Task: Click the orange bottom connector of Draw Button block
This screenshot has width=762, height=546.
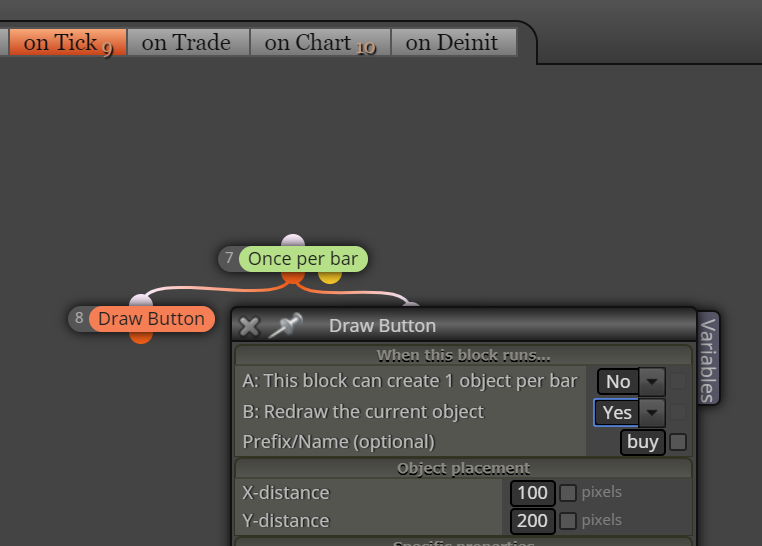Action: point(141,338)
